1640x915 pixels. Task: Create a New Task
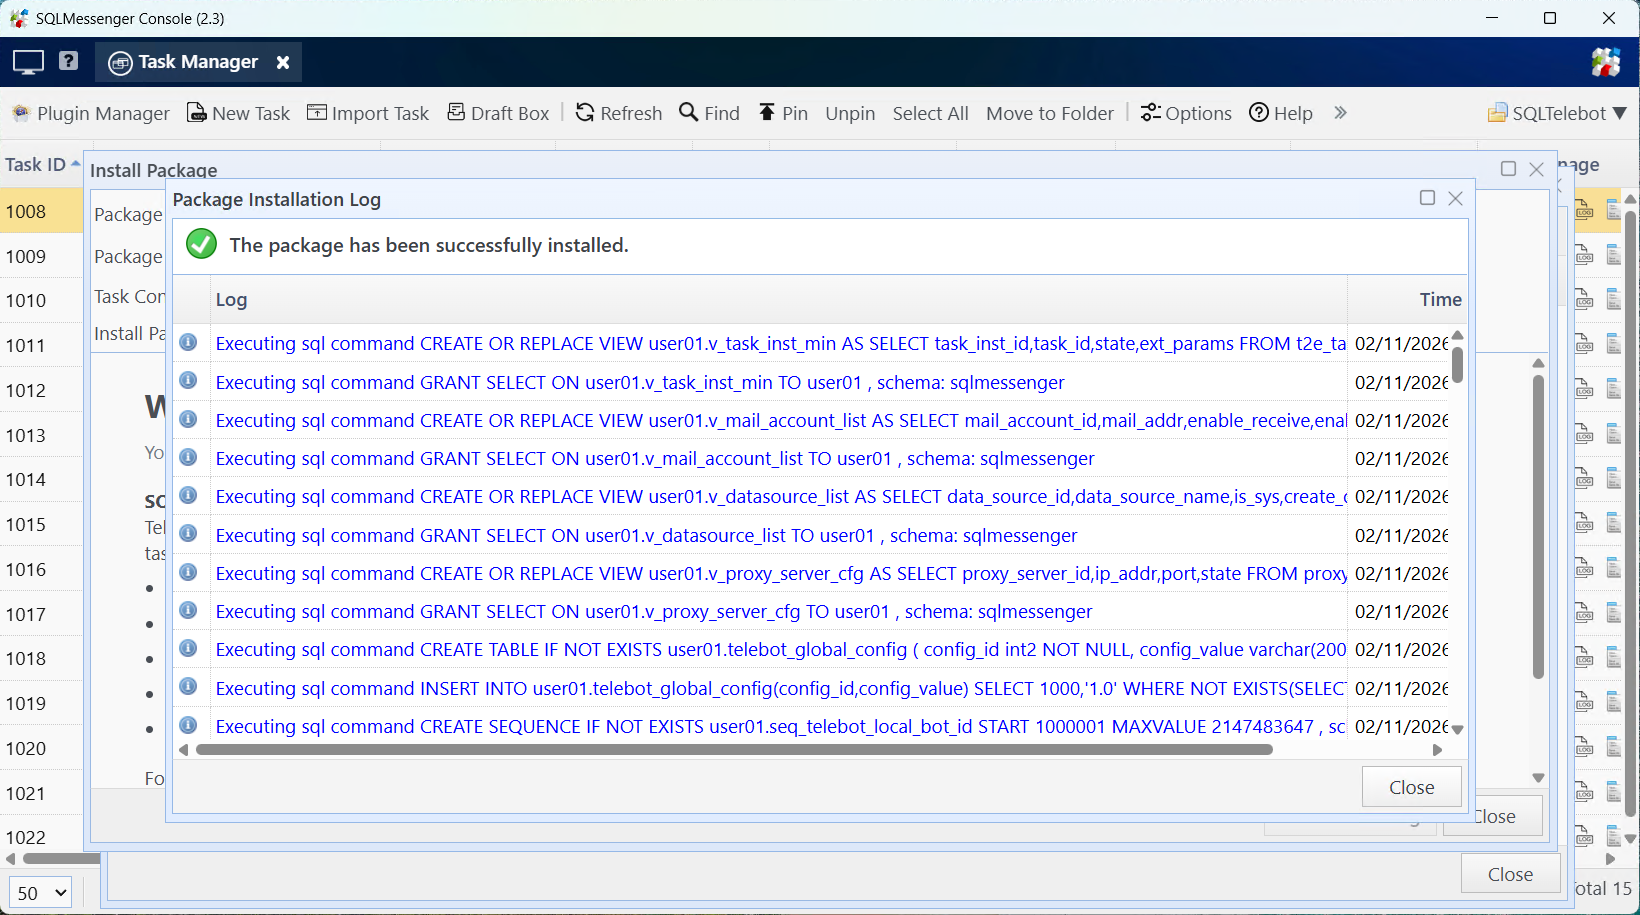pyautogui.click(x=238, y=113)
